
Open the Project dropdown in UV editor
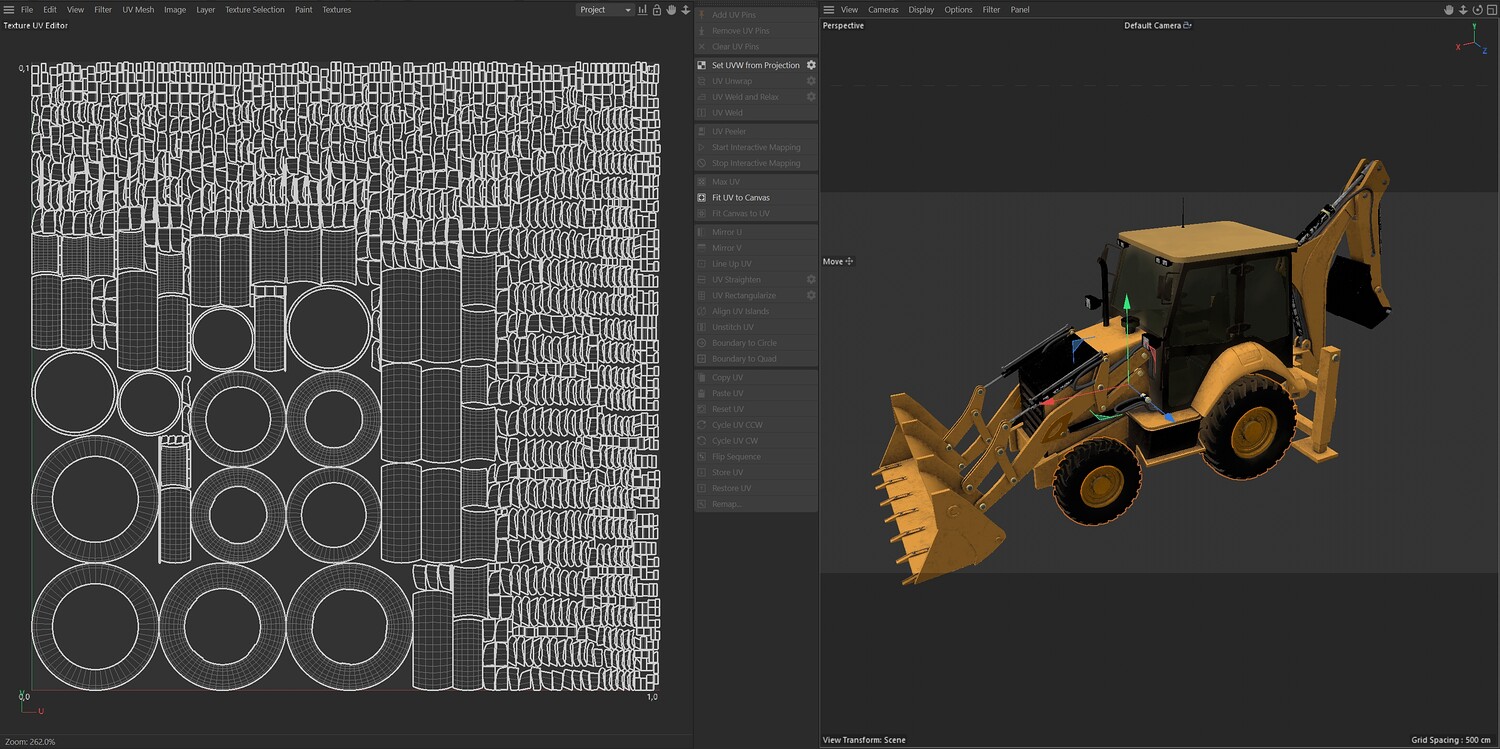point(605,10)
